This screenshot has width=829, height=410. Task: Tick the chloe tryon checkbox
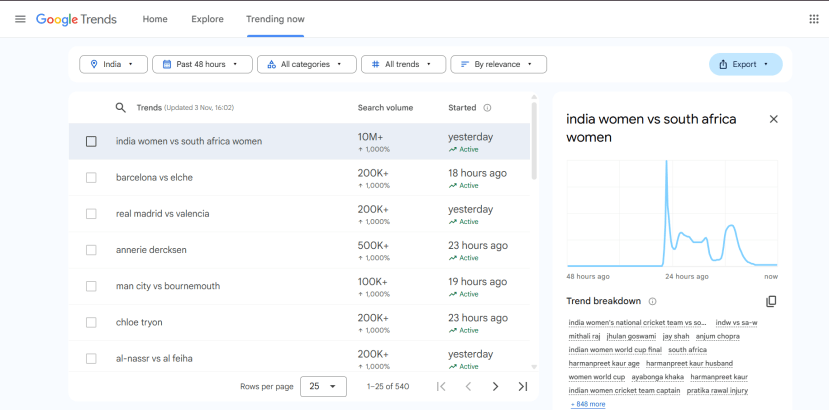tap(91, 322)
